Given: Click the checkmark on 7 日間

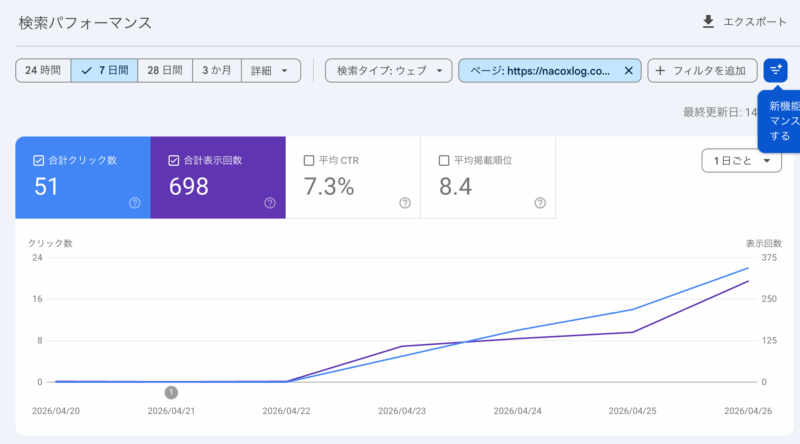Looking at the screenshot, I should pyautogui.click(x=87, y=70).
